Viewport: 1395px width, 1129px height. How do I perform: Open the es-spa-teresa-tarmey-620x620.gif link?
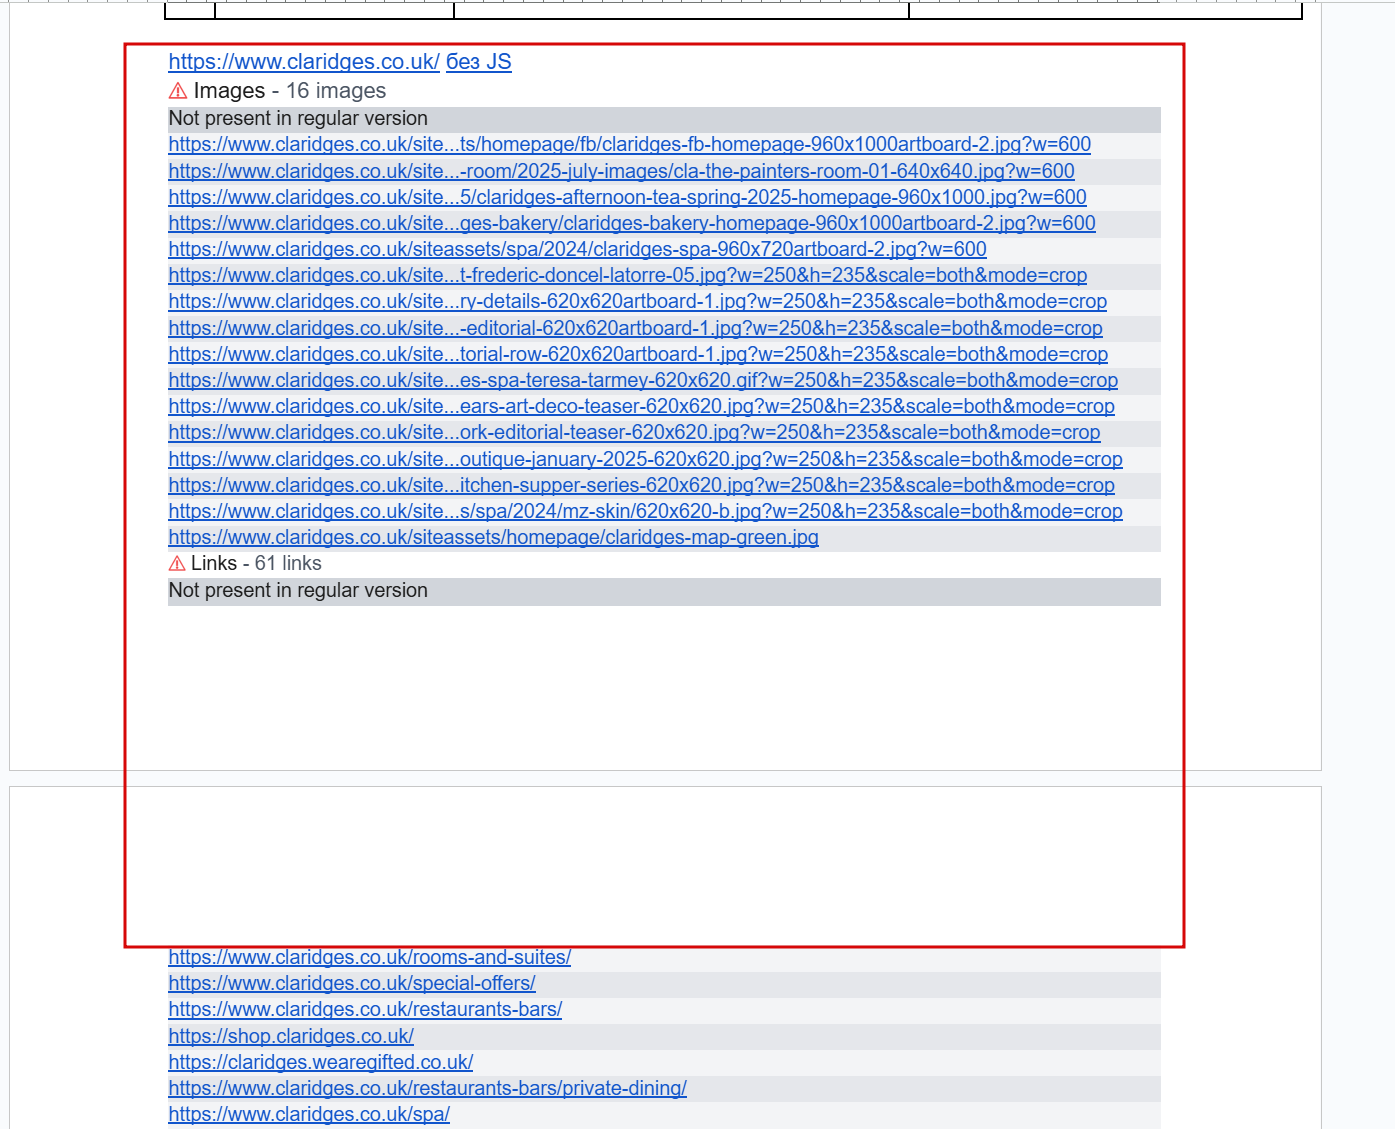pyautogui.click(x=643, y=381)
